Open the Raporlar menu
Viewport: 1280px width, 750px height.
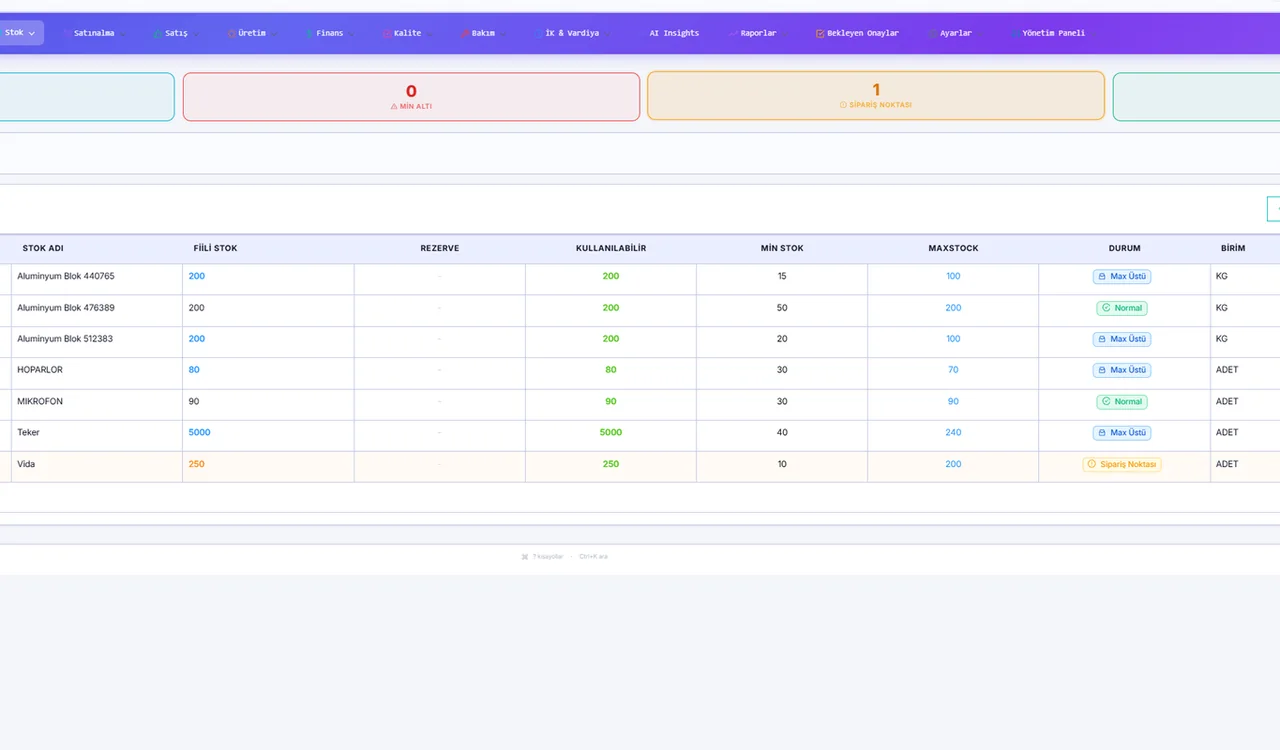coord(757,33)
